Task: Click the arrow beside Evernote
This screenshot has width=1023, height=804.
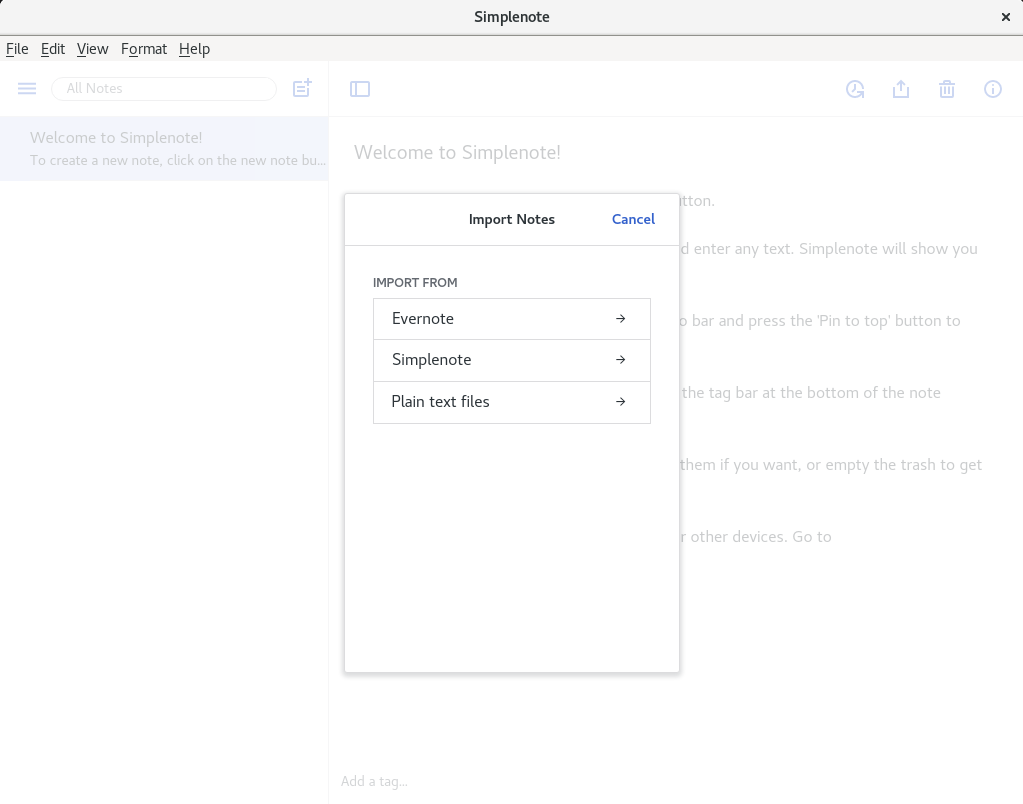Action: (620, 319)
